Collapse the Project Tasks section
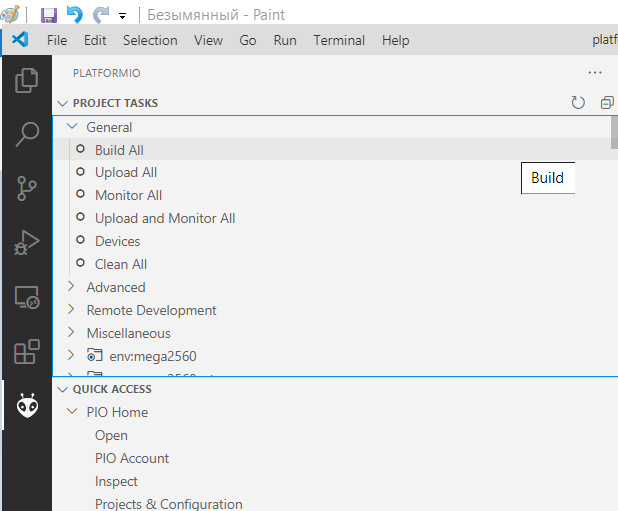The height and width of the screenshot is (511, 618). point(62,103)
